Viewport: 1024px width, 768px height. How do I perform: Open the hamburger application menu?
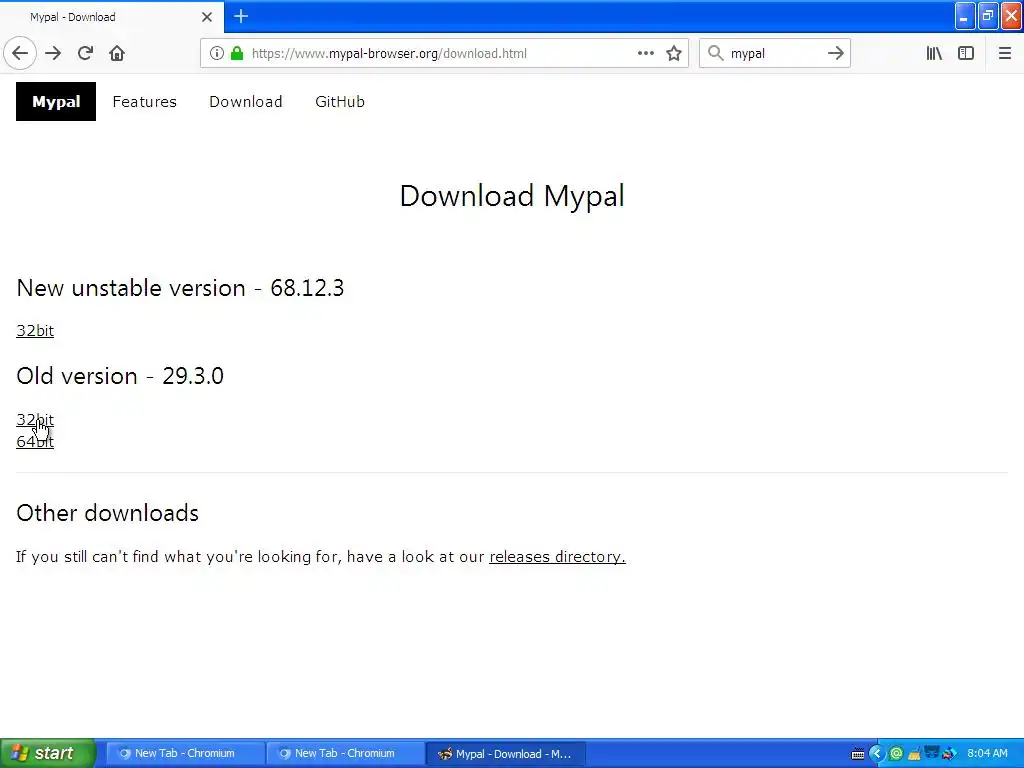point(1004,54)
